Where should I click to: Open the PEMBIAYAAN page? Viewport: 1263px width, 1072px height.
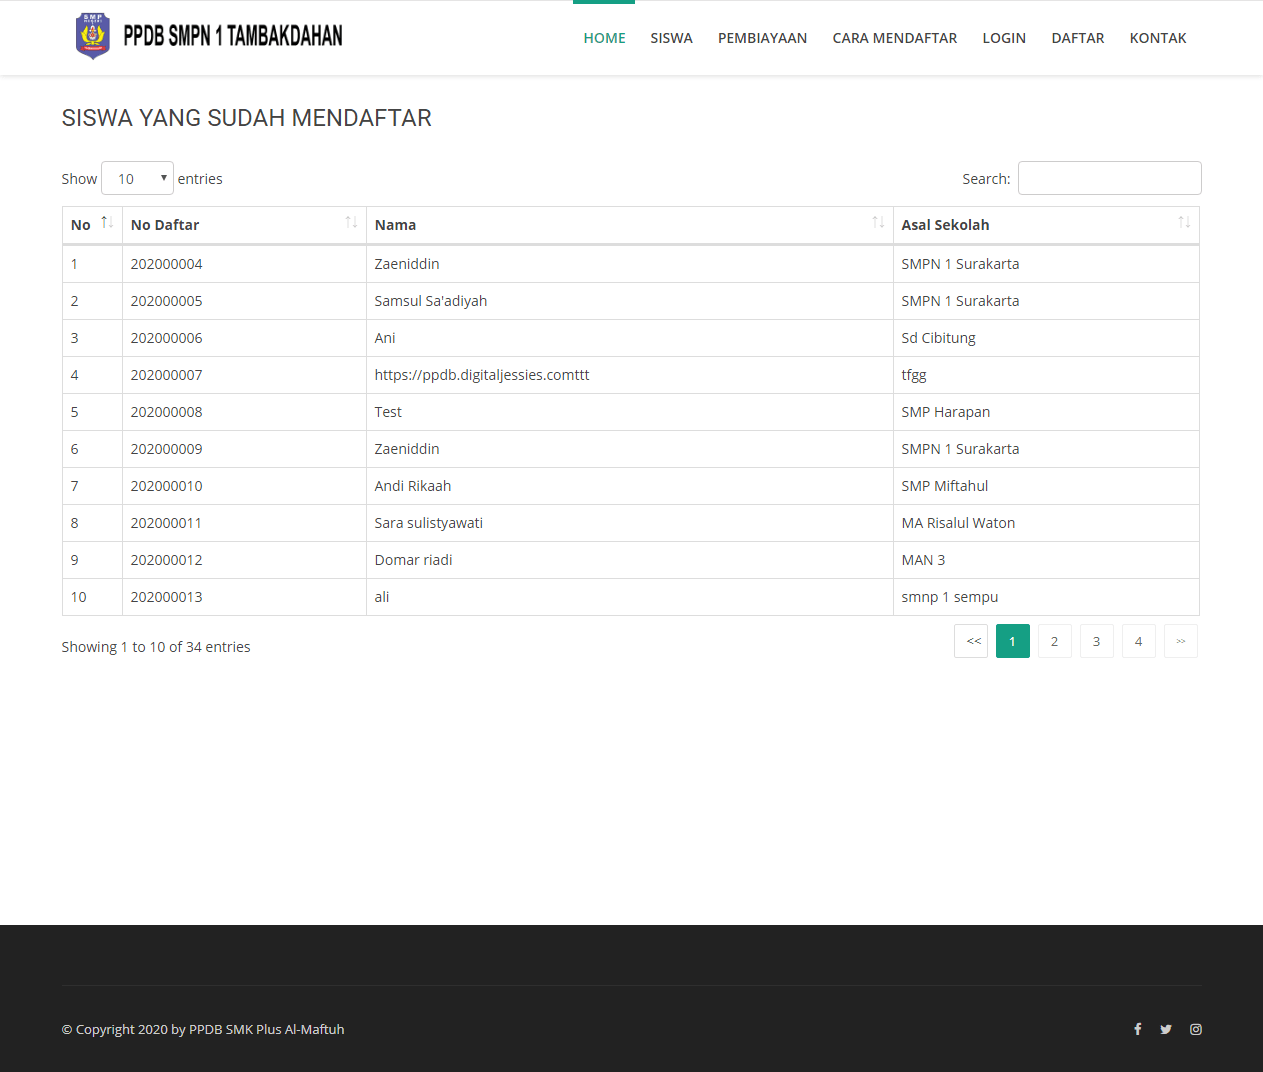pos(762,38)
